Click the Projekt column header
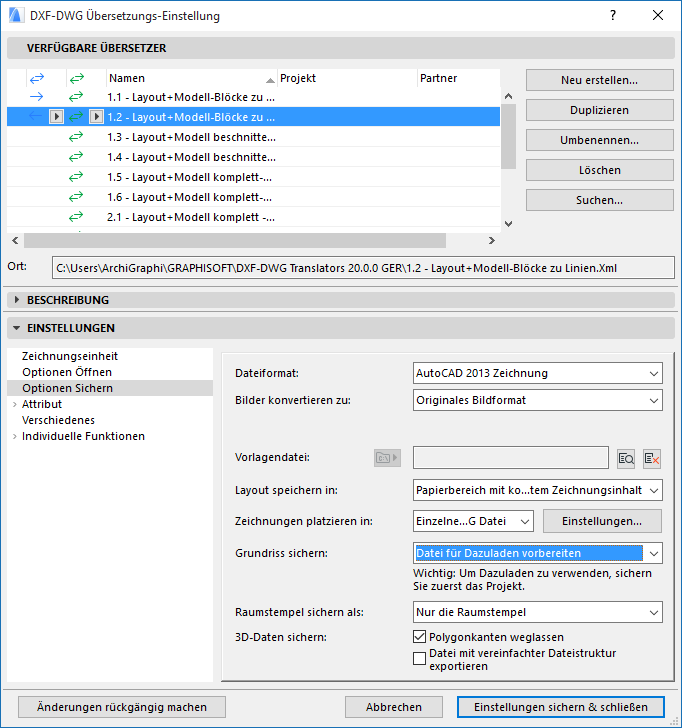Screen dimensions: 682x728 click(347, 78)
